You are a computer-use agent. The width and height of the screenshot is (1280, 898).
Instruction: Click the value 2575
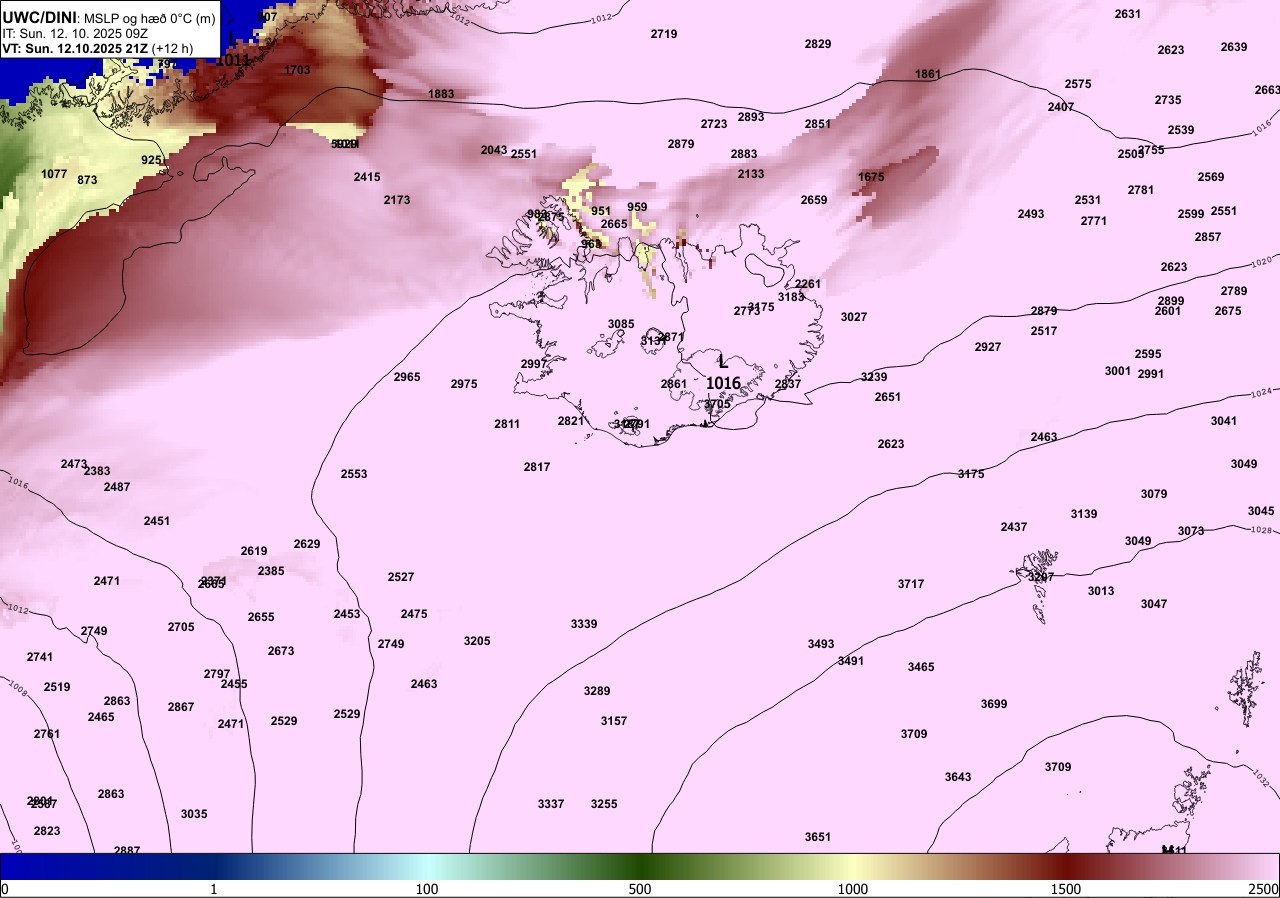pyautogui.click(x=1078, y=84)
